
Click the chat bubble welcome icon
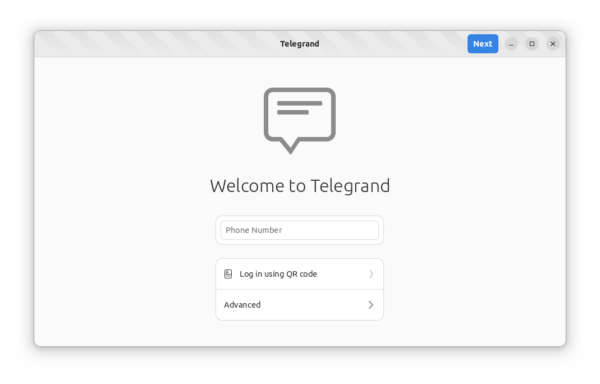[300, 120]
